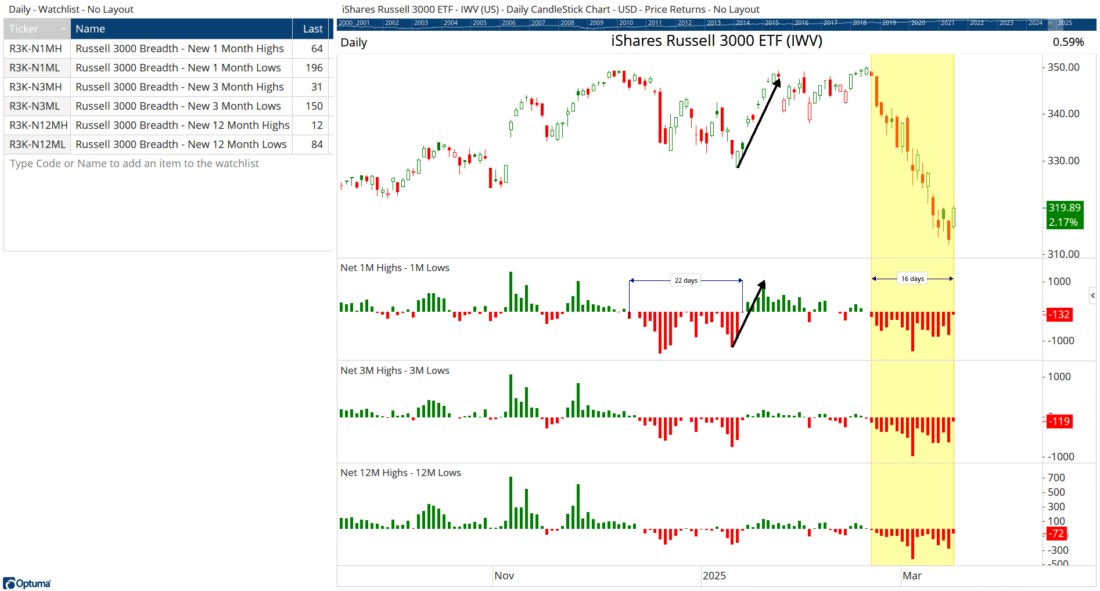Click the Daily Watchlist window title
Screen dimensions: 1100x591
[x=71, y=9]
